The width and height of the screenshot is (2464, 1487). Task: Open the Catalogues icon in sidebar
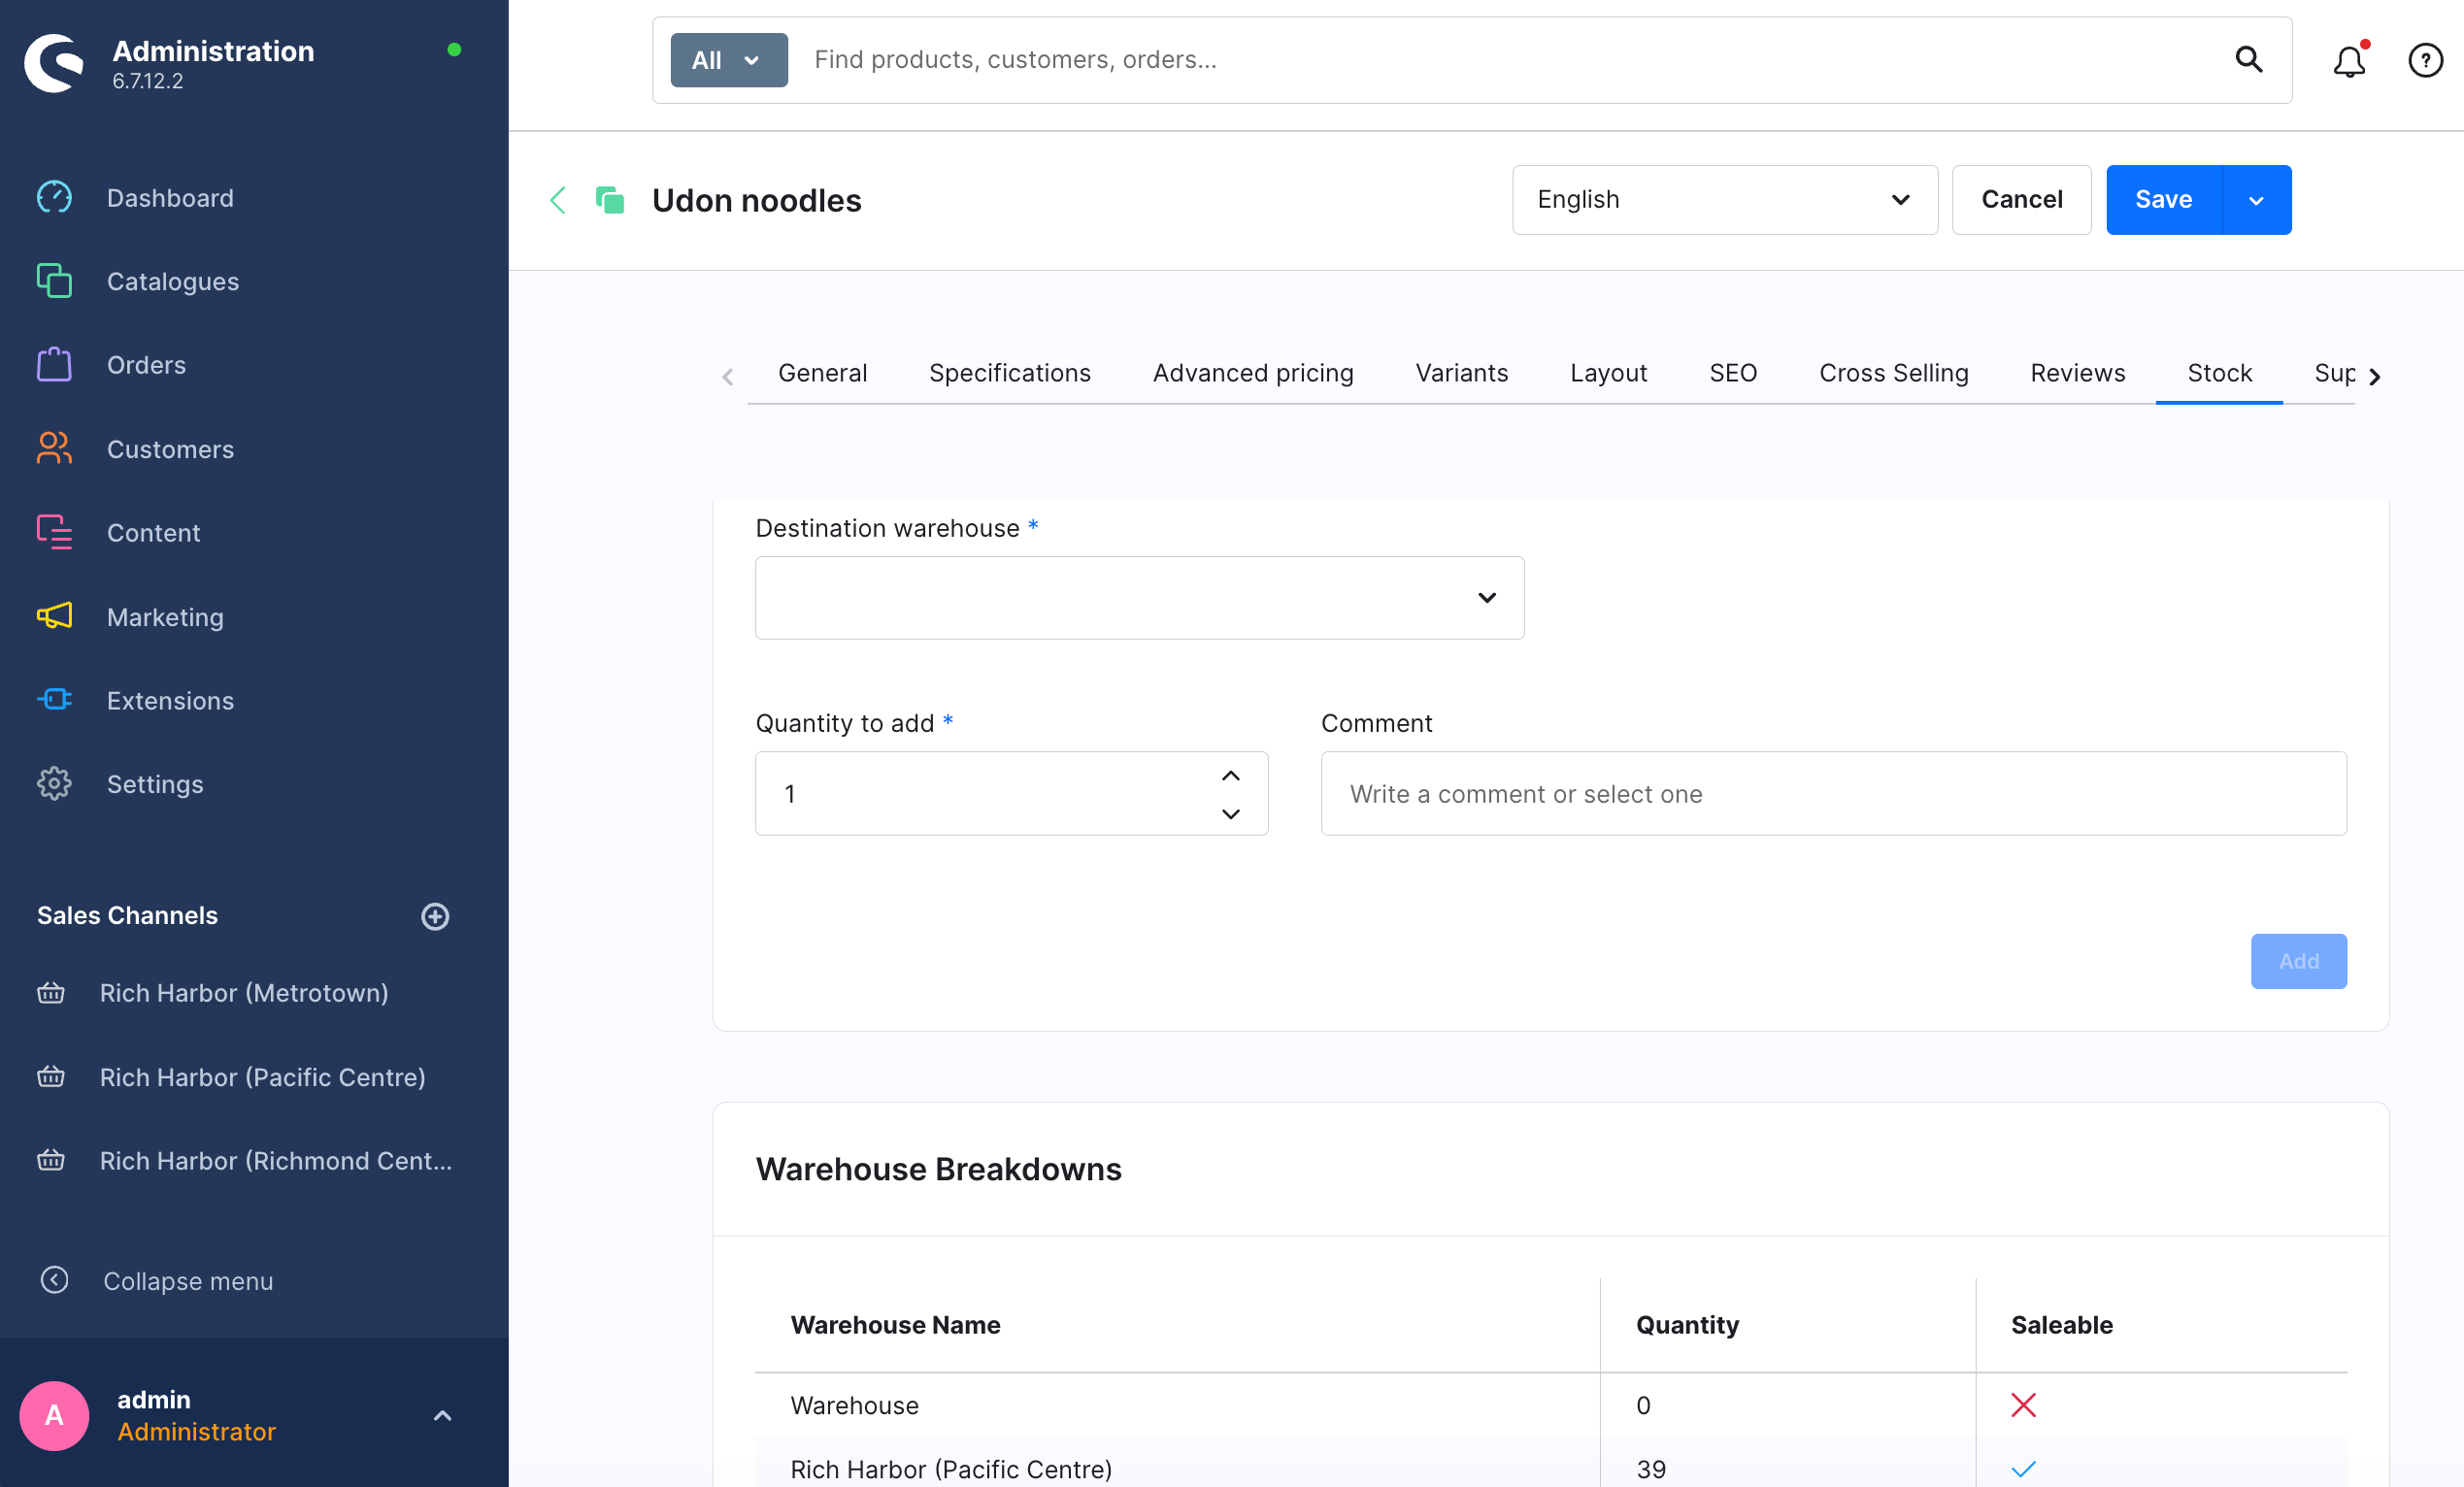54,281
